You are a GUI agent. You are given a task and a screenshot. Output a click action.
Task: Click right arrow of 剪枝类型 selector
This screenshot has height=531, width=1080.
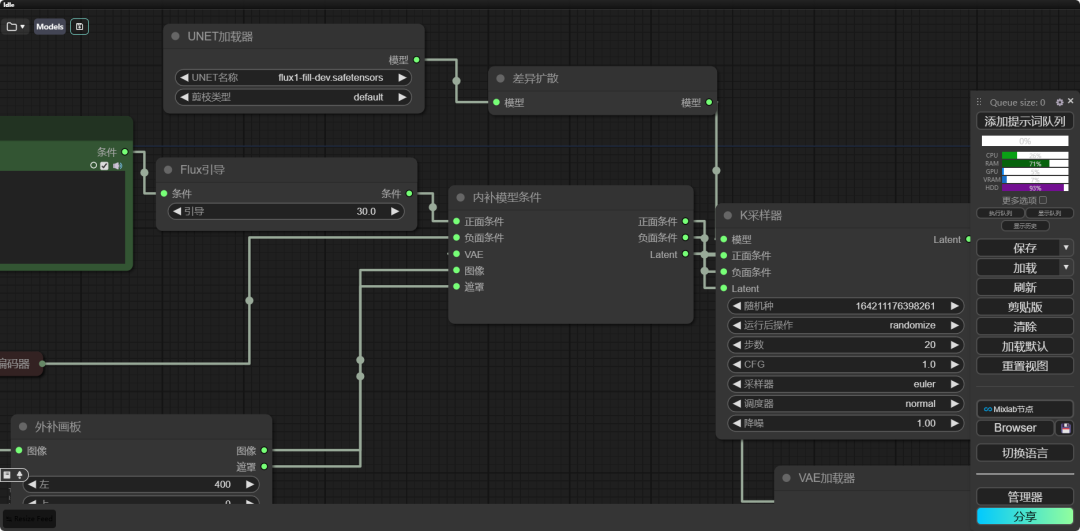pyautogui.click(x=402, y=97)
